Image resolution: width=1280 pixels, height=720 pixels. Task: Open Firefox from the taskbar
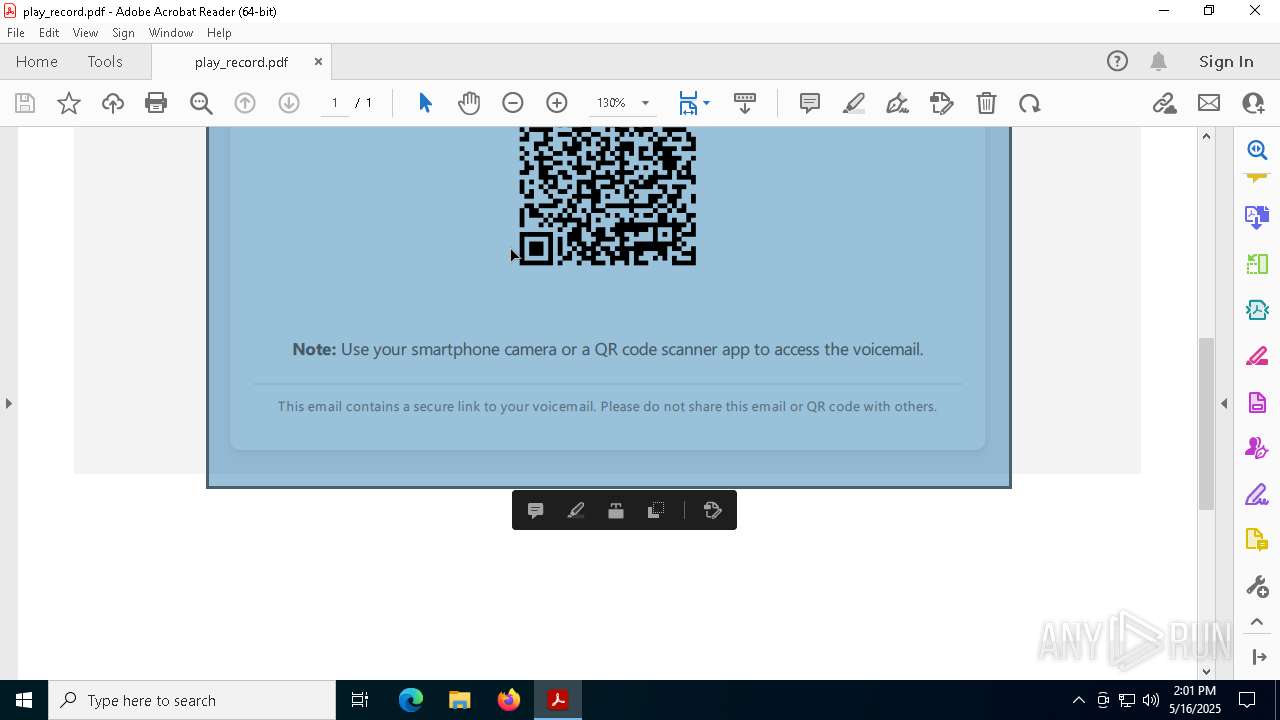click(x=509, y=700)
